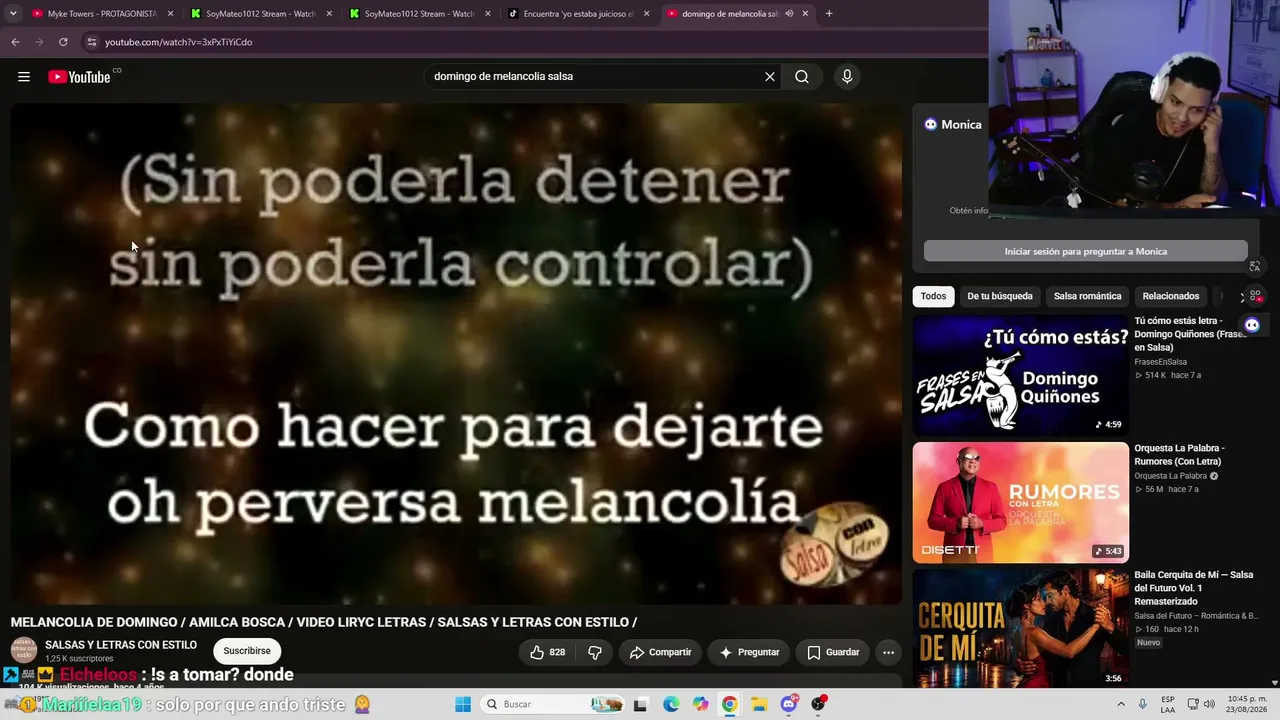Close the domingo de melancolia tab

(805, 14)
